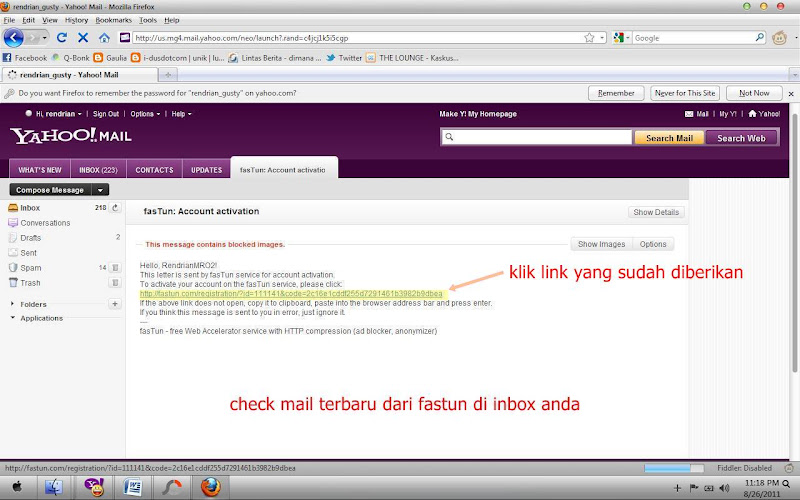Open the fastun registration activation link
The width and height of the screenshot is (800, 500).
point(291,294)
